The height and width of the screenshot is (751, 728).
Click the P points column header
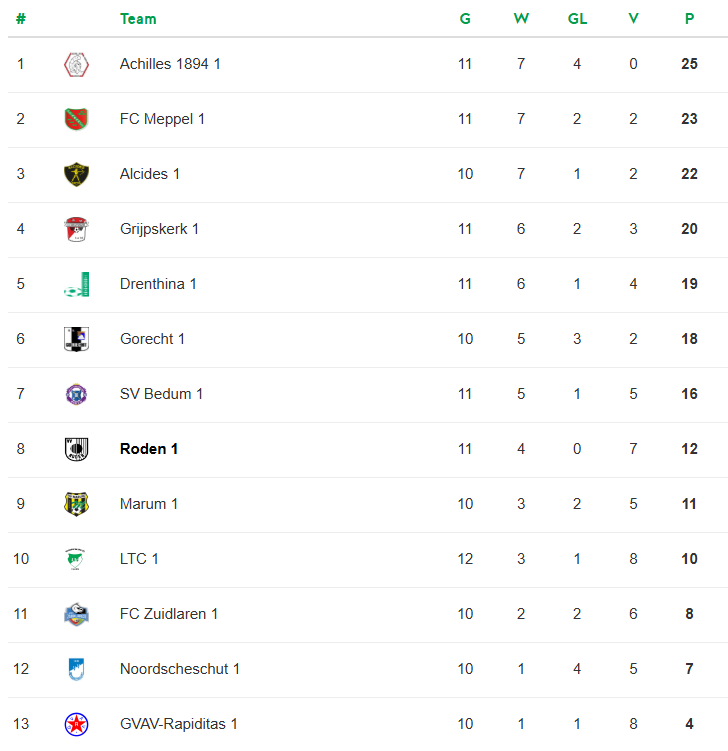click(x=689, y=19)
